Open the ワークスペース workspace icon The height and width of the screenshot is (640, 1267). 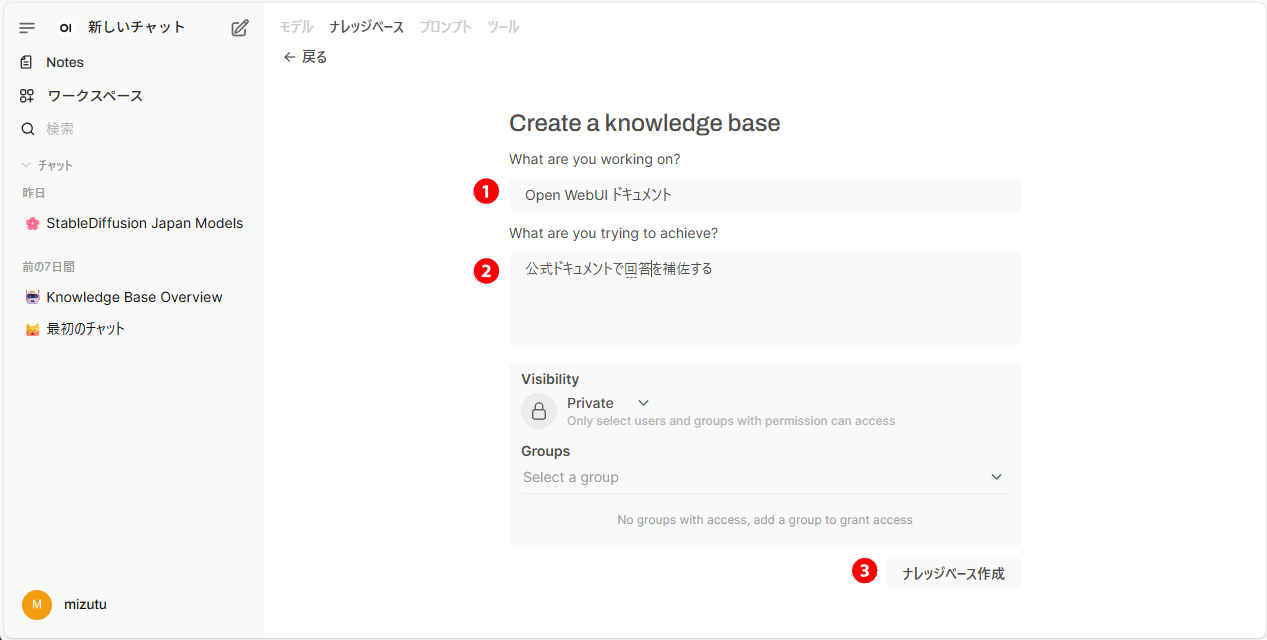27,96
